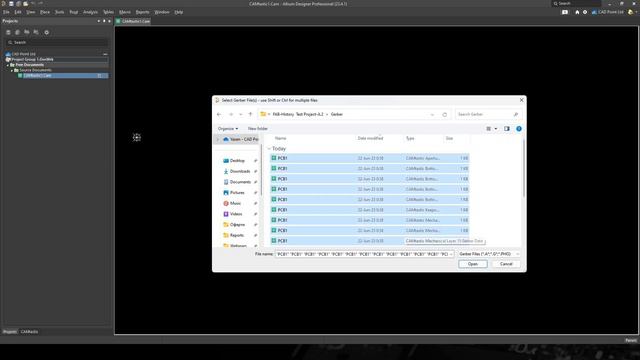Expand the CAD Point cloud sidebar node

point(217,140)
